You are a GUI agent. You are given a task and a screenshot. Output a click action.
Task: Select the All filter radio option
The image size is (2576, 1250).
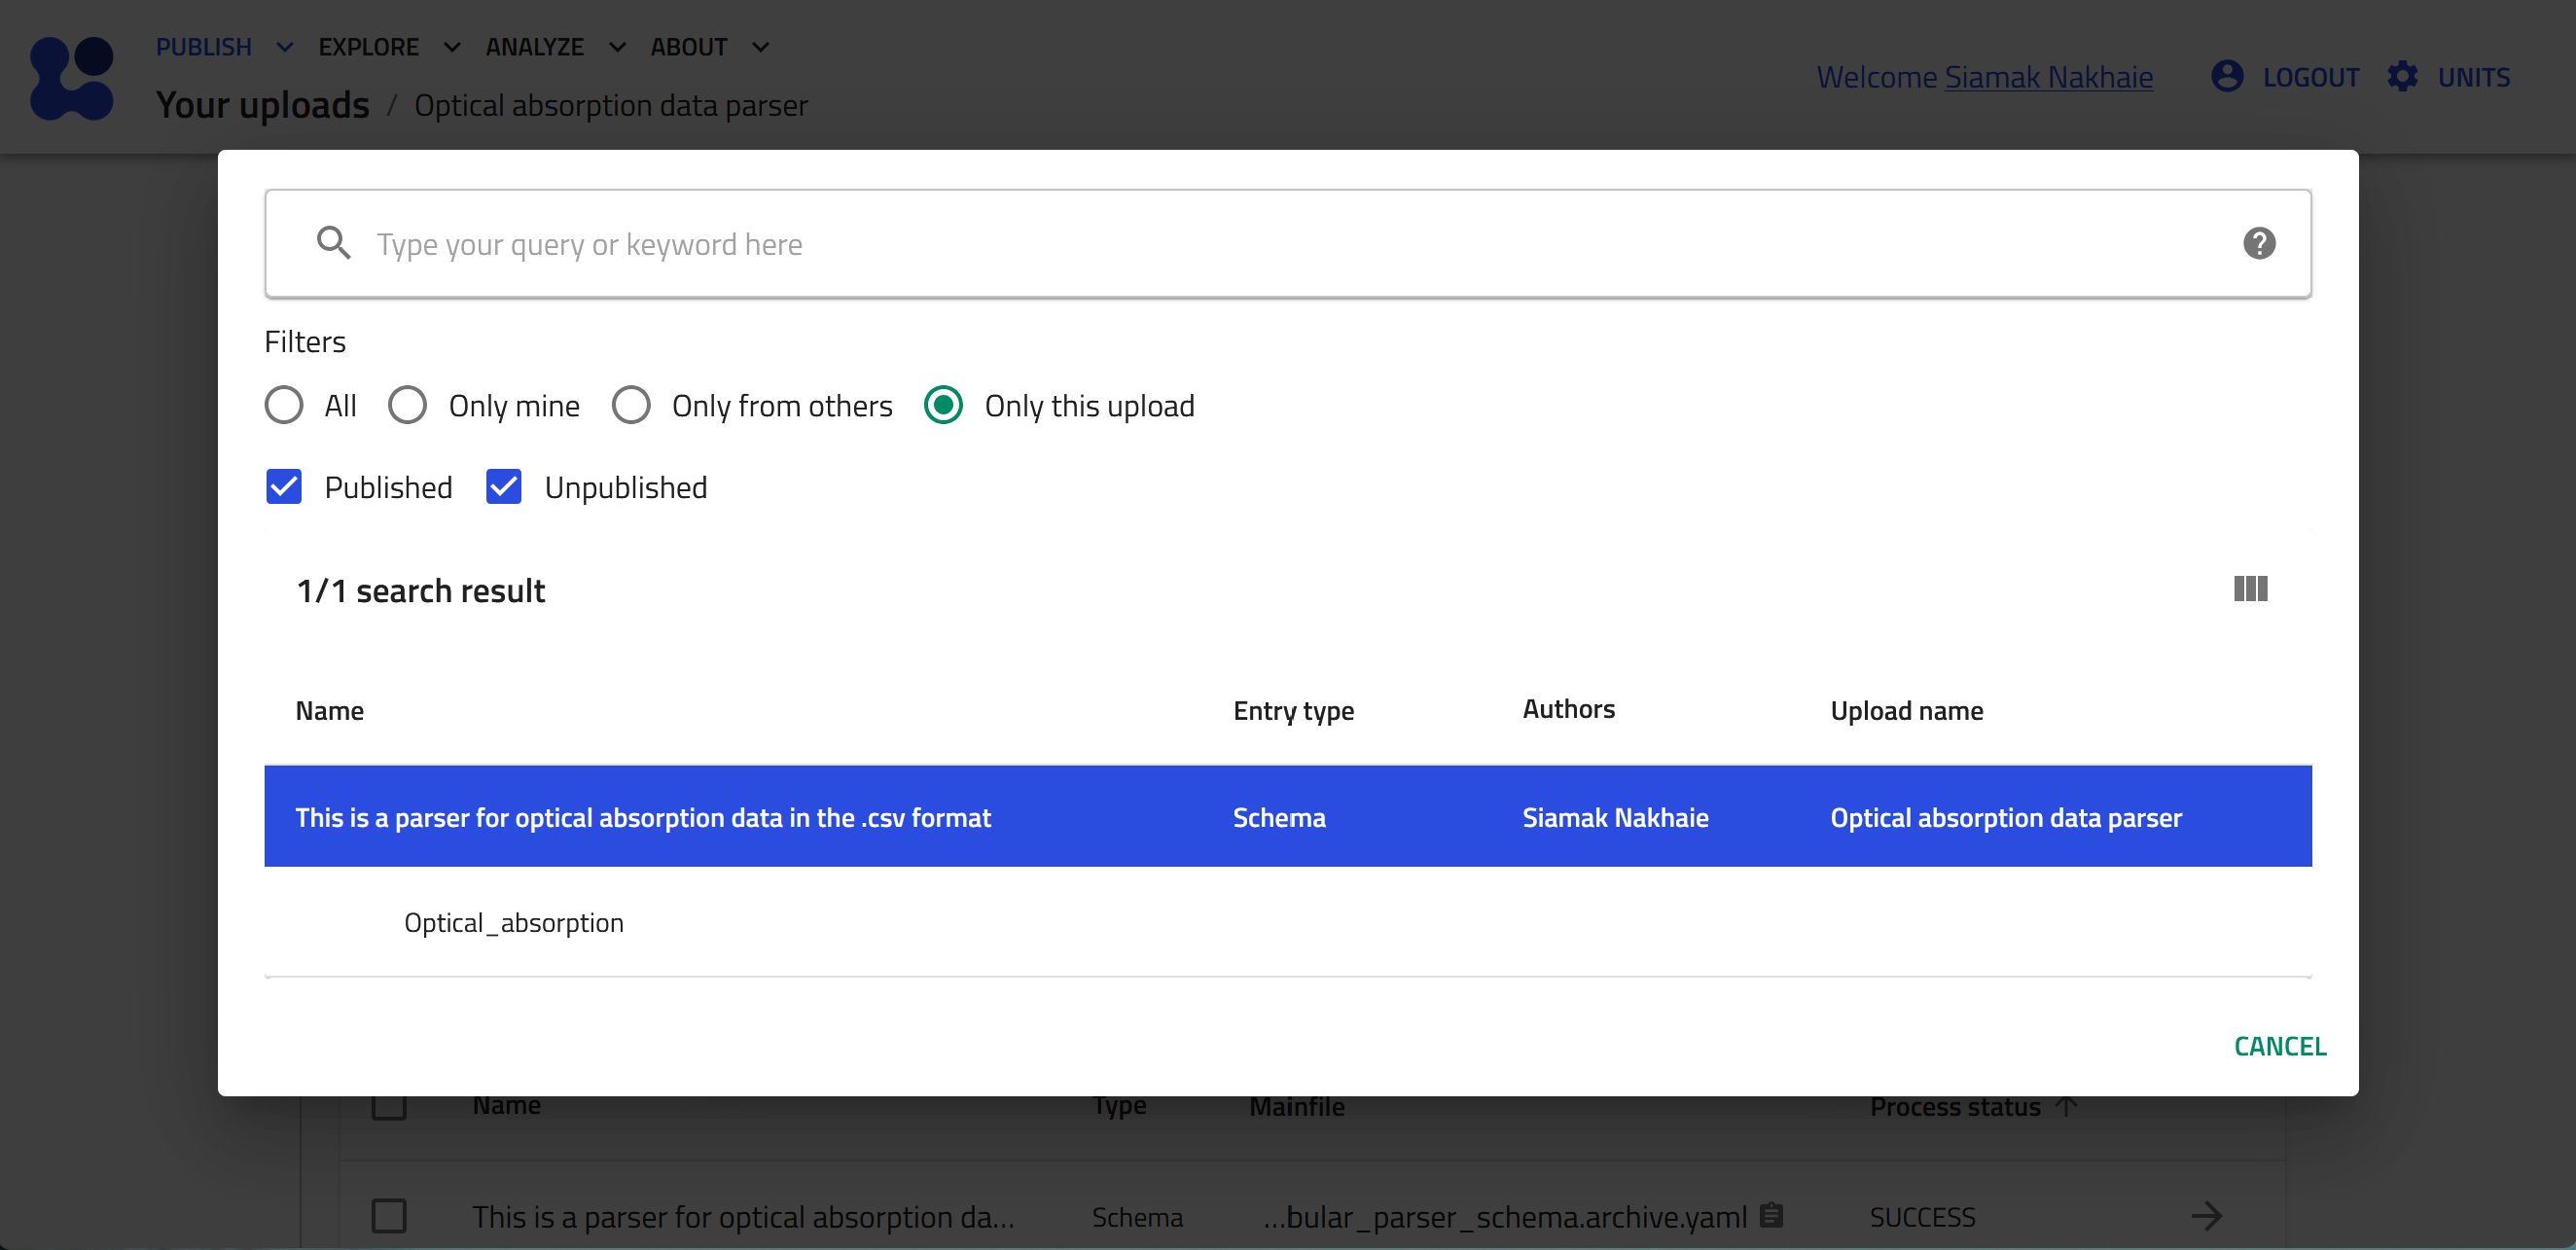coord(284,406)
